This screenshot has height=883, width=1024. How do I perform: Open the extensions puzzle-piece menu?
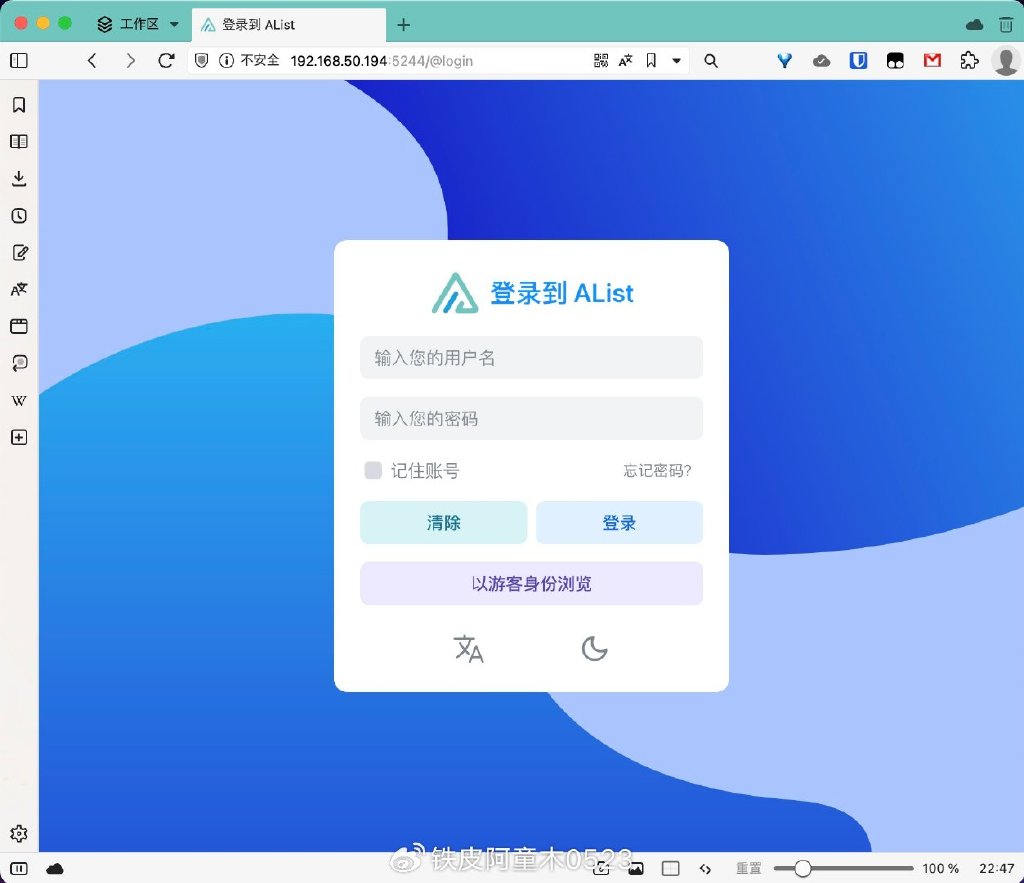coord(968,60)
